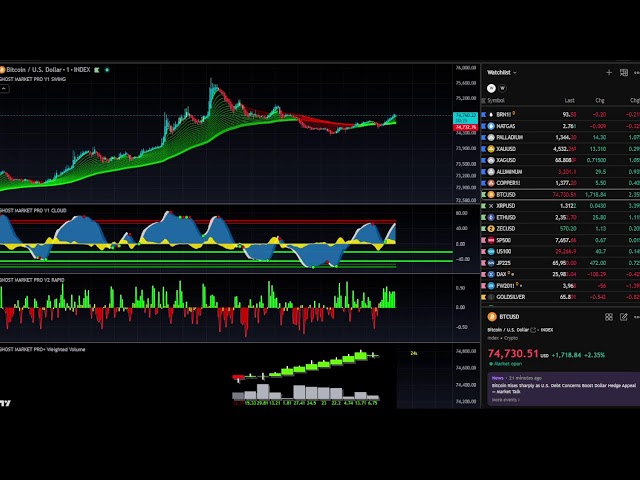
Task: Click the ETHUSD ethereum logo
Action: [491, 218]
